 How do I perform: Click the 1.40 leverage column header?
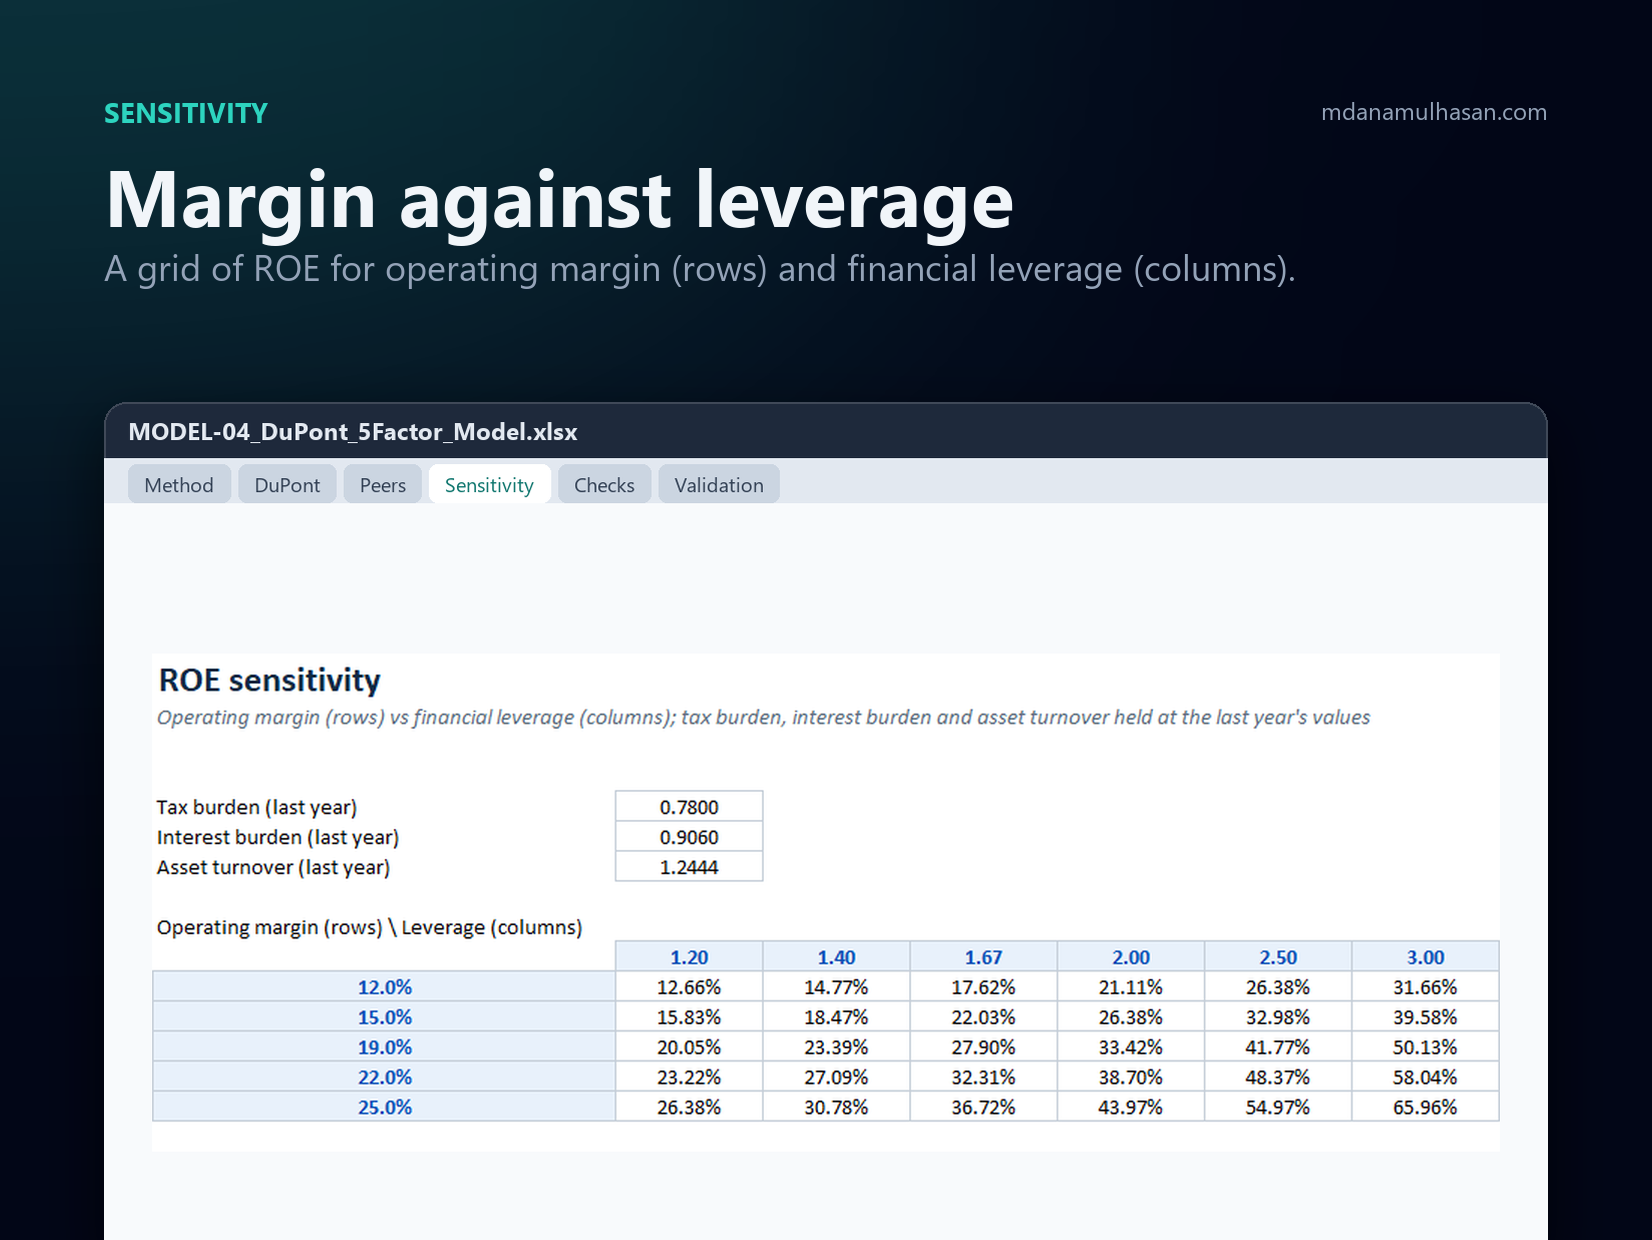pos(836,957)
